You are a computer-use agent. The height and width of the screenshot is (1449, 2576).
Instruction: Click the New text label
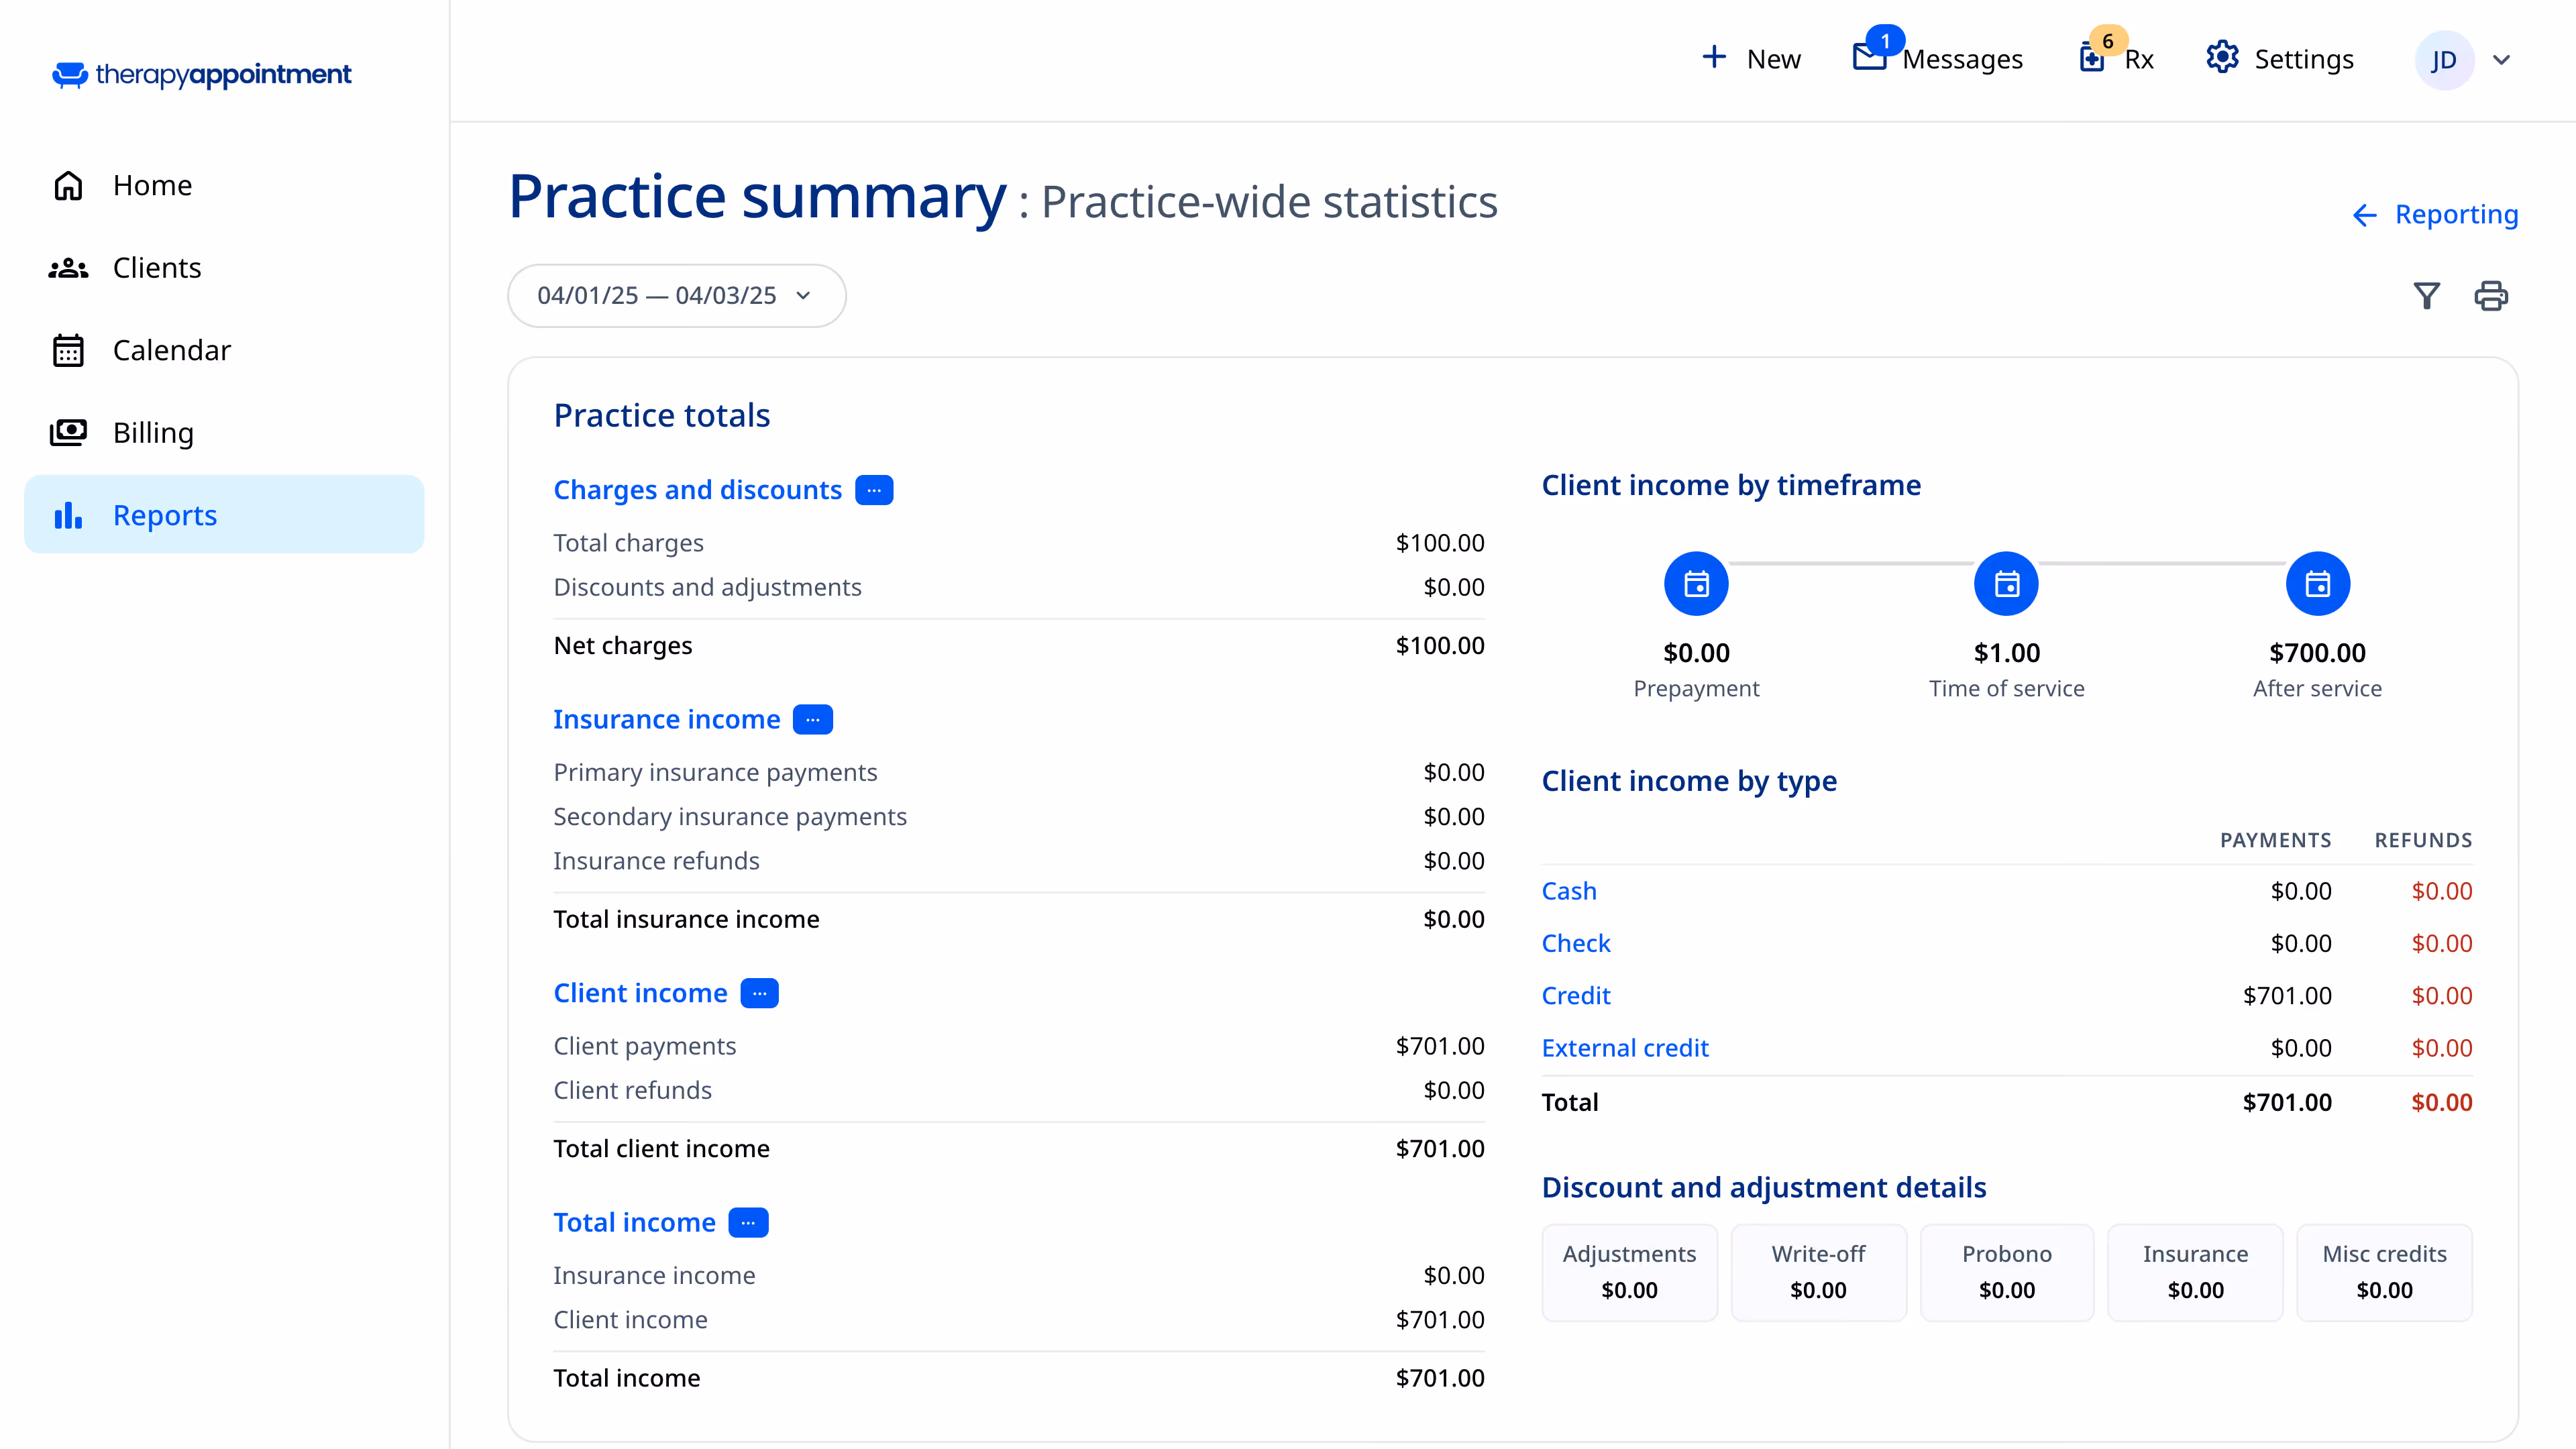[x=1773, y=59]
